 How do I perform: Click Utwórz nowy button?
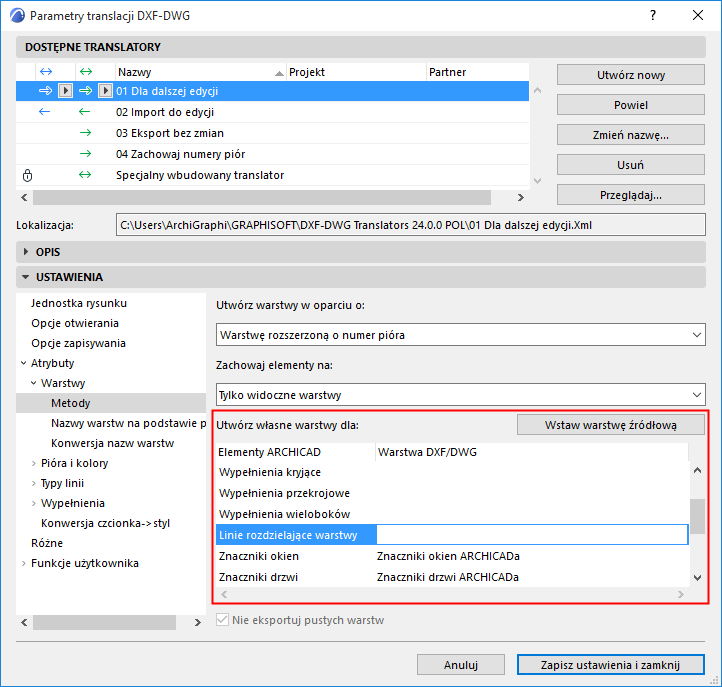[630, 75]
